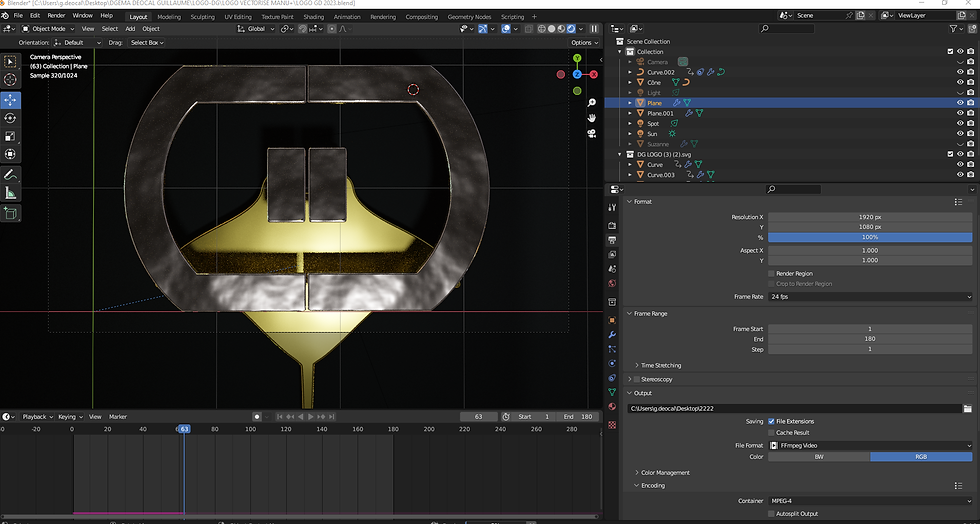The height and width of the screenshot is (524, 980).
Task: Click the Add Cube tool icon
Action: [11, 213]
